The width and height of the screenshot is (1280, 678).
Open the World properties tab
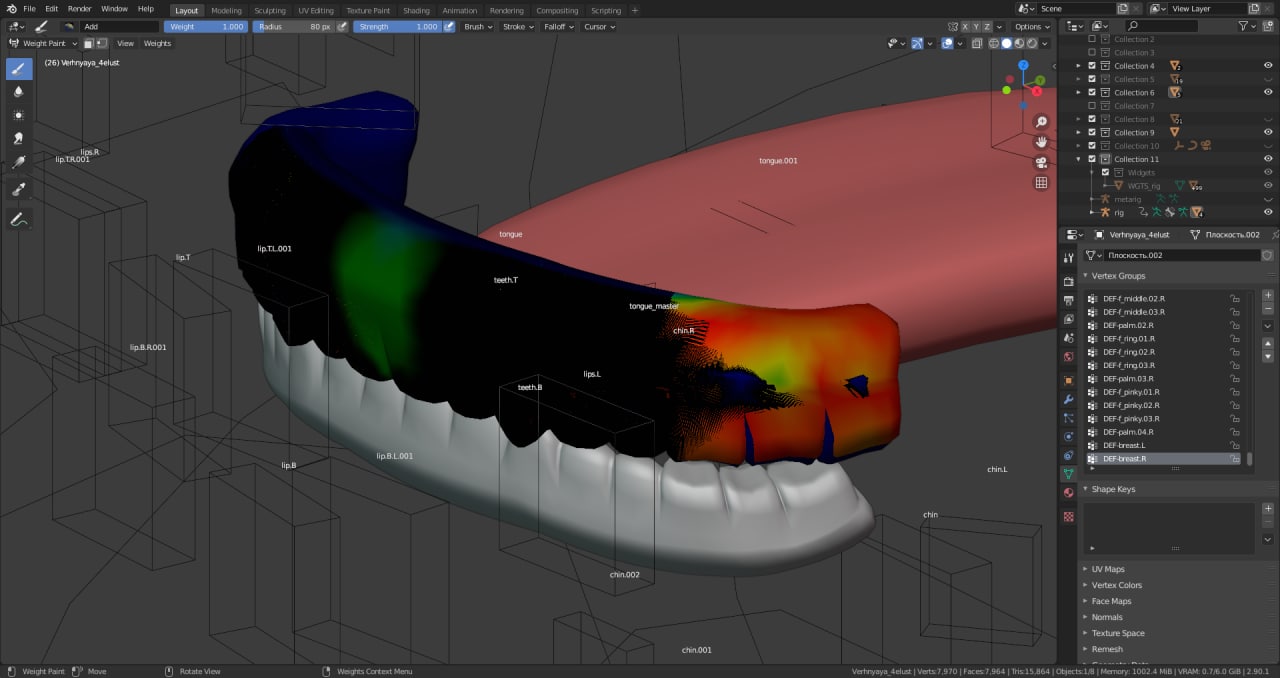[x=1068, y=357]
